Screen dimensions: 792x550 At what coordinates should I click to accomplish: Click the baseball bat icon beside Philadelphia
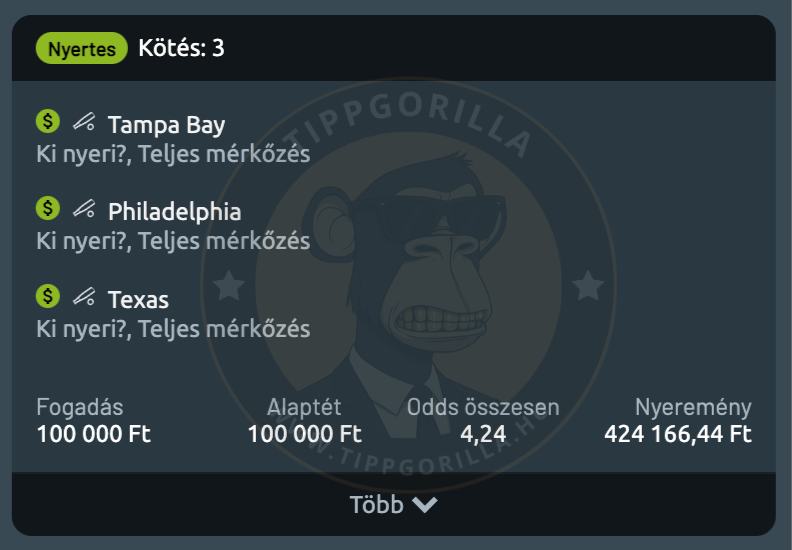(84, 210)
